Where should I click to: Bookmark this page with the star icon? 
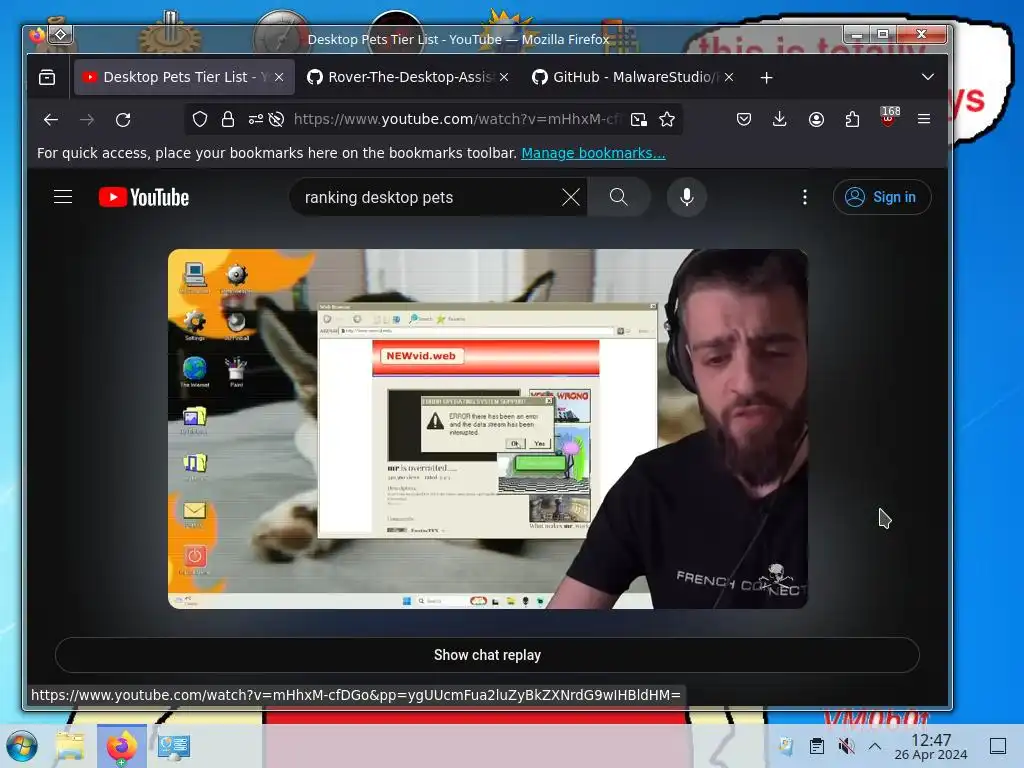pos(667,119)
